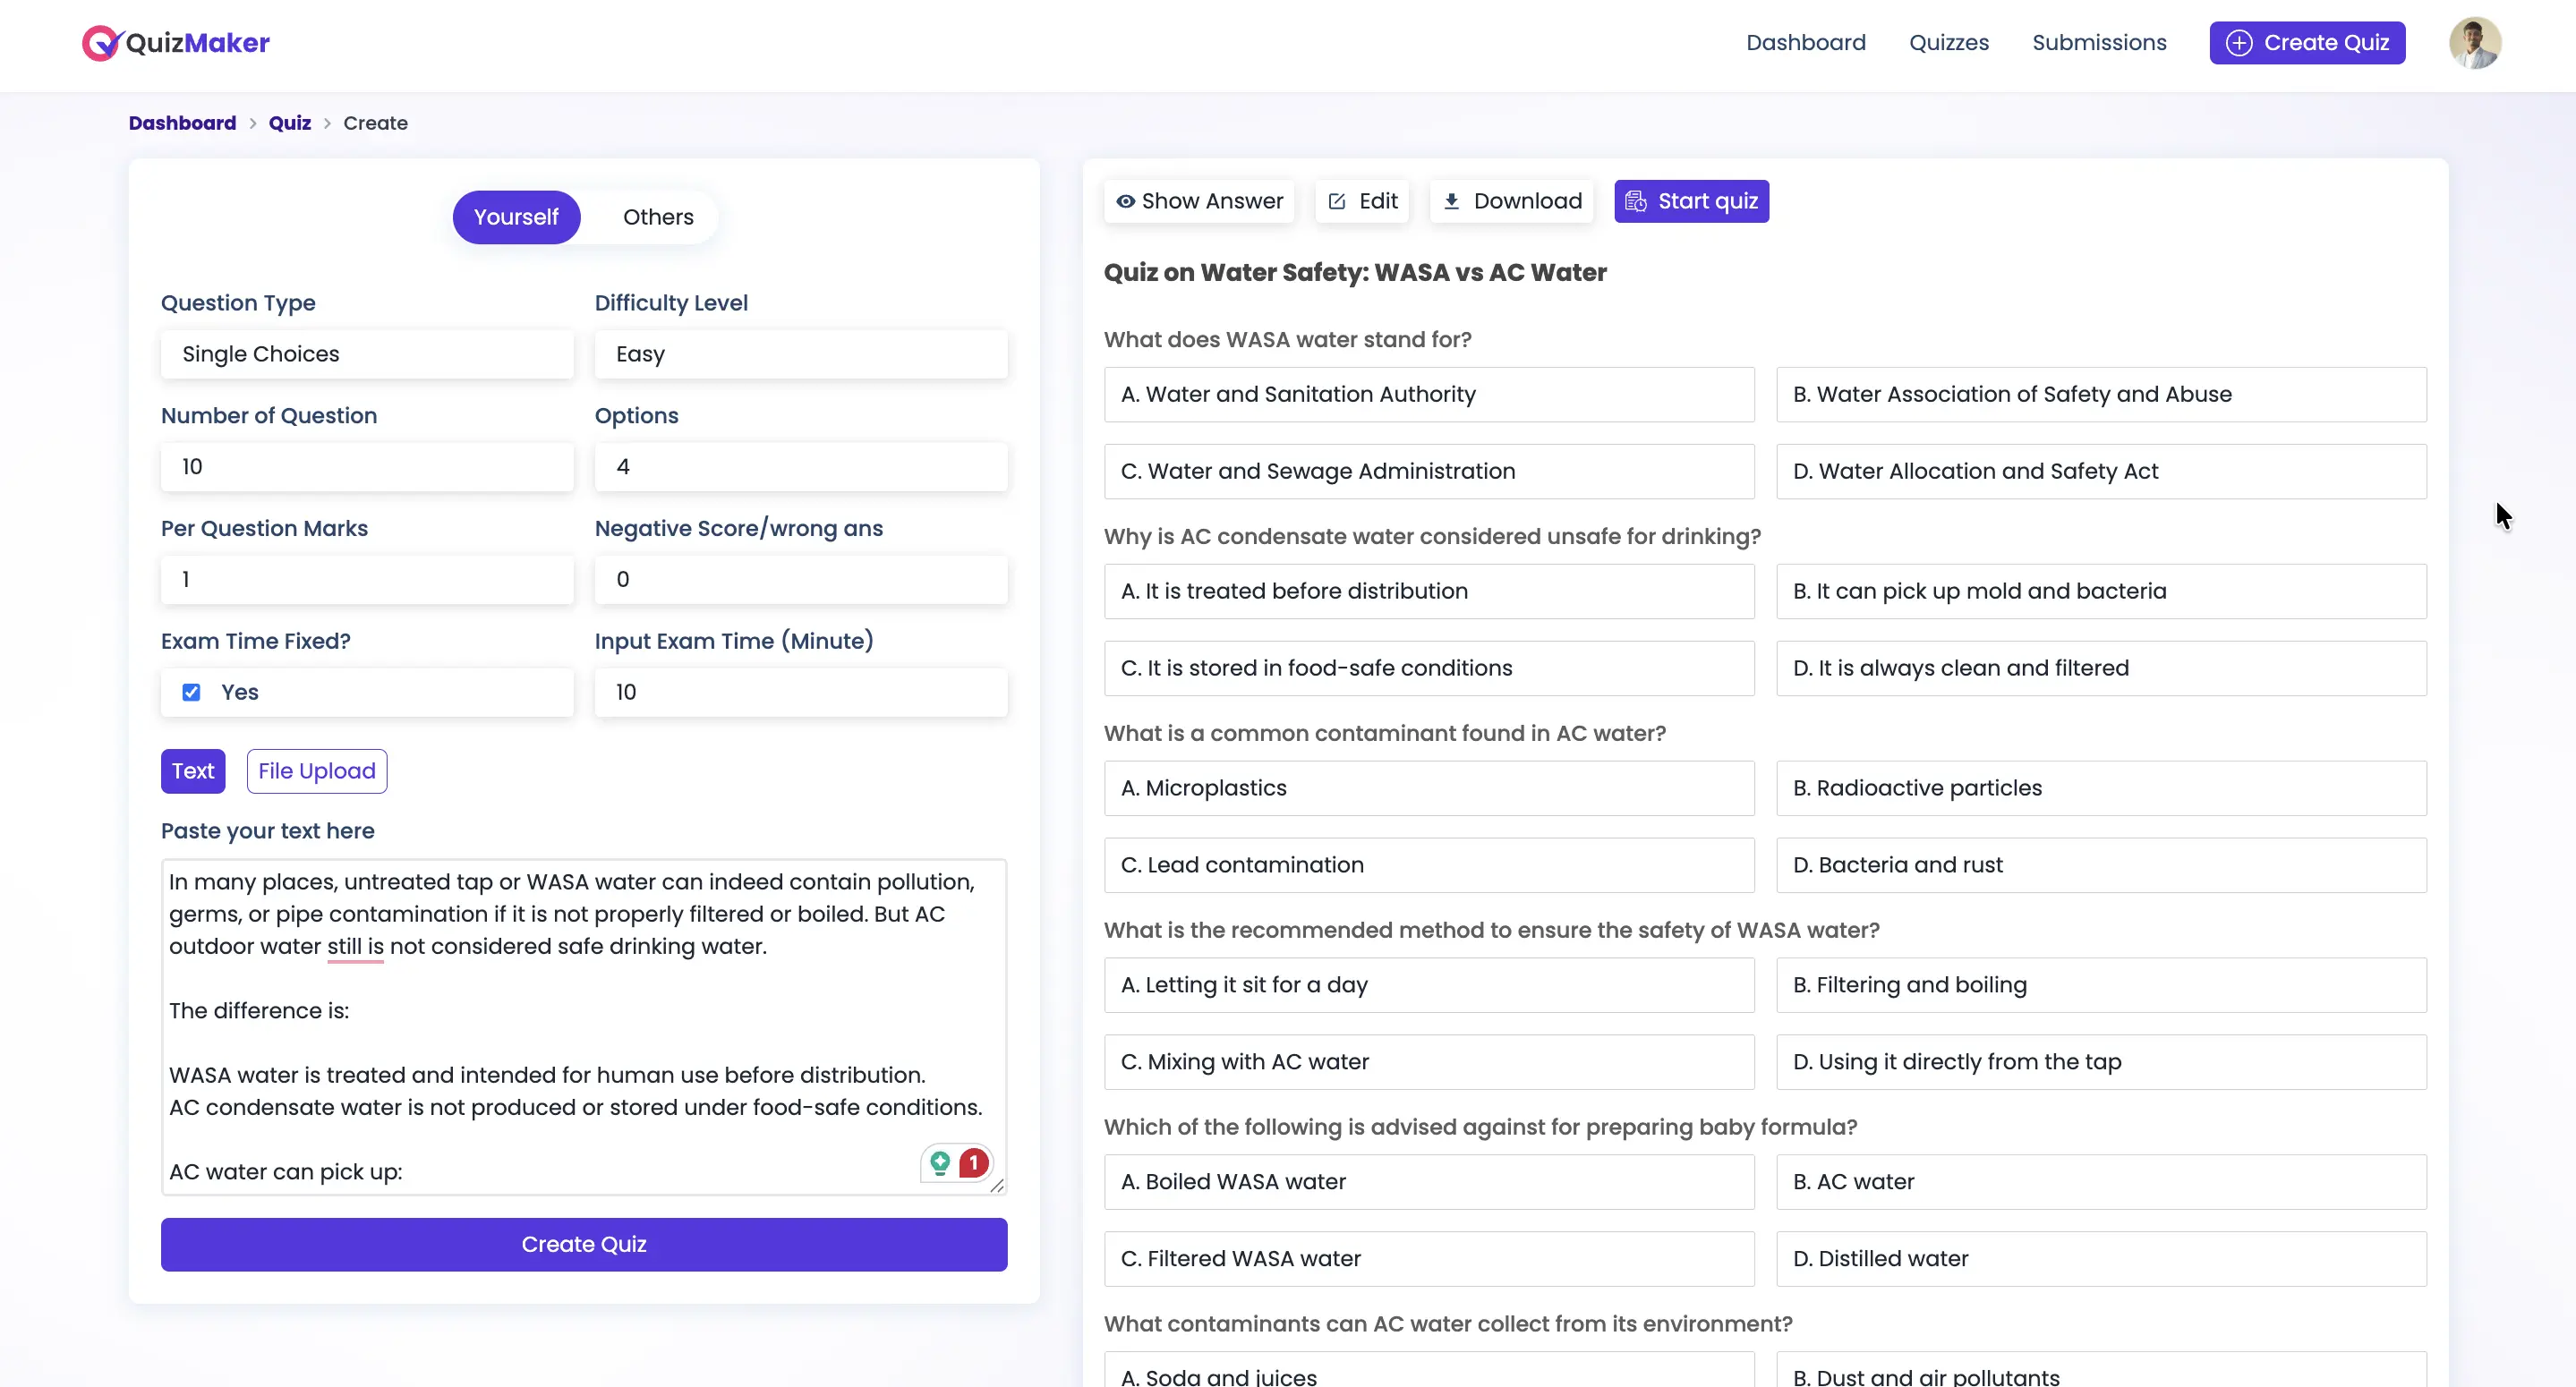Select answer C. Water and Sewage Administration
Viewport: 2576px width, 1387px height.
(x=1429, y=471)
